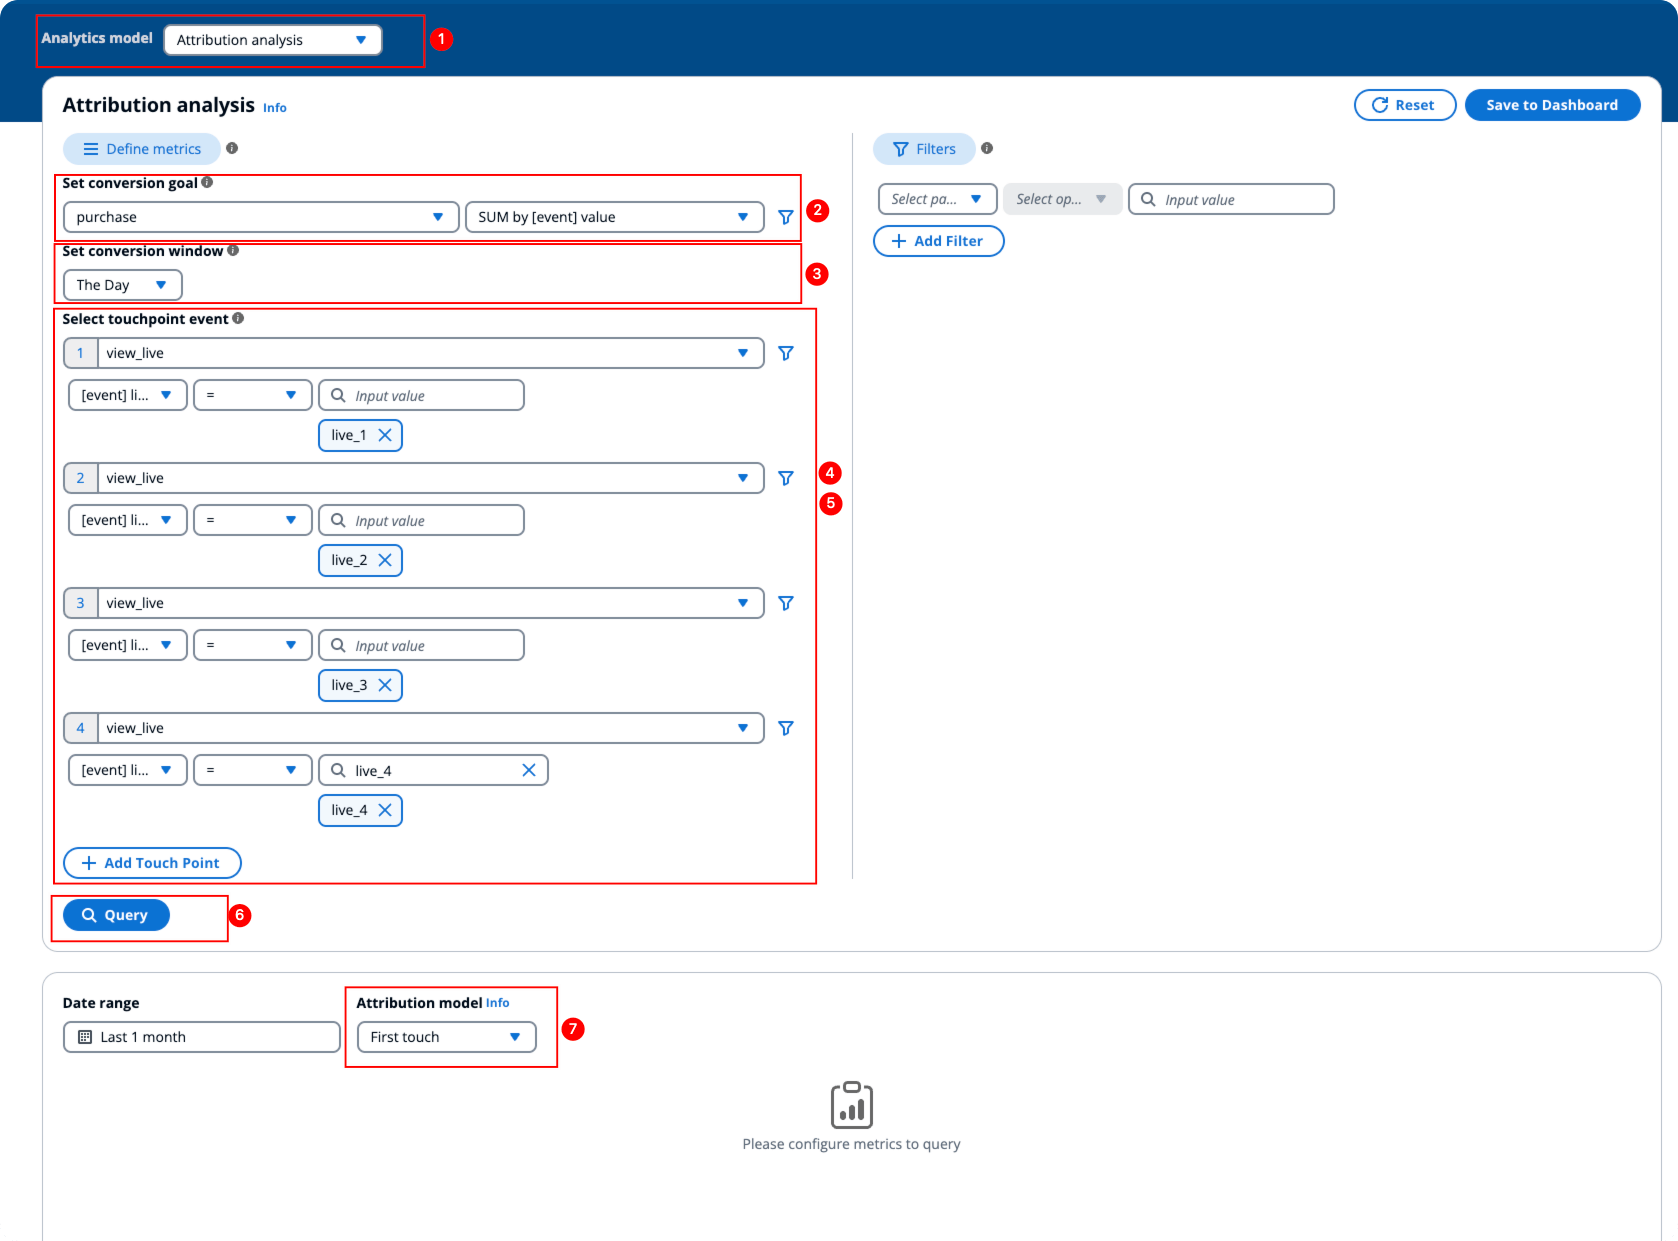Run the Query button

116,915
